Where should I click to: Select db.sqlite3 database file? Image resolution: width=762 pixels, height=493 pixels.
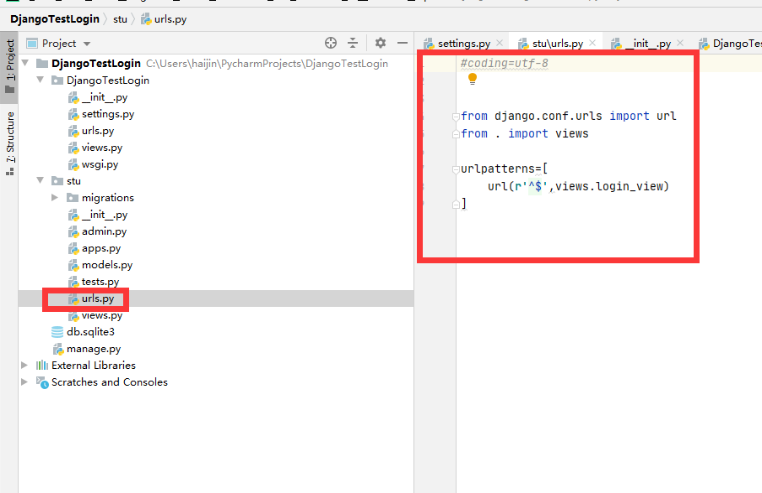pyautogui.click(x=90, y=332)
